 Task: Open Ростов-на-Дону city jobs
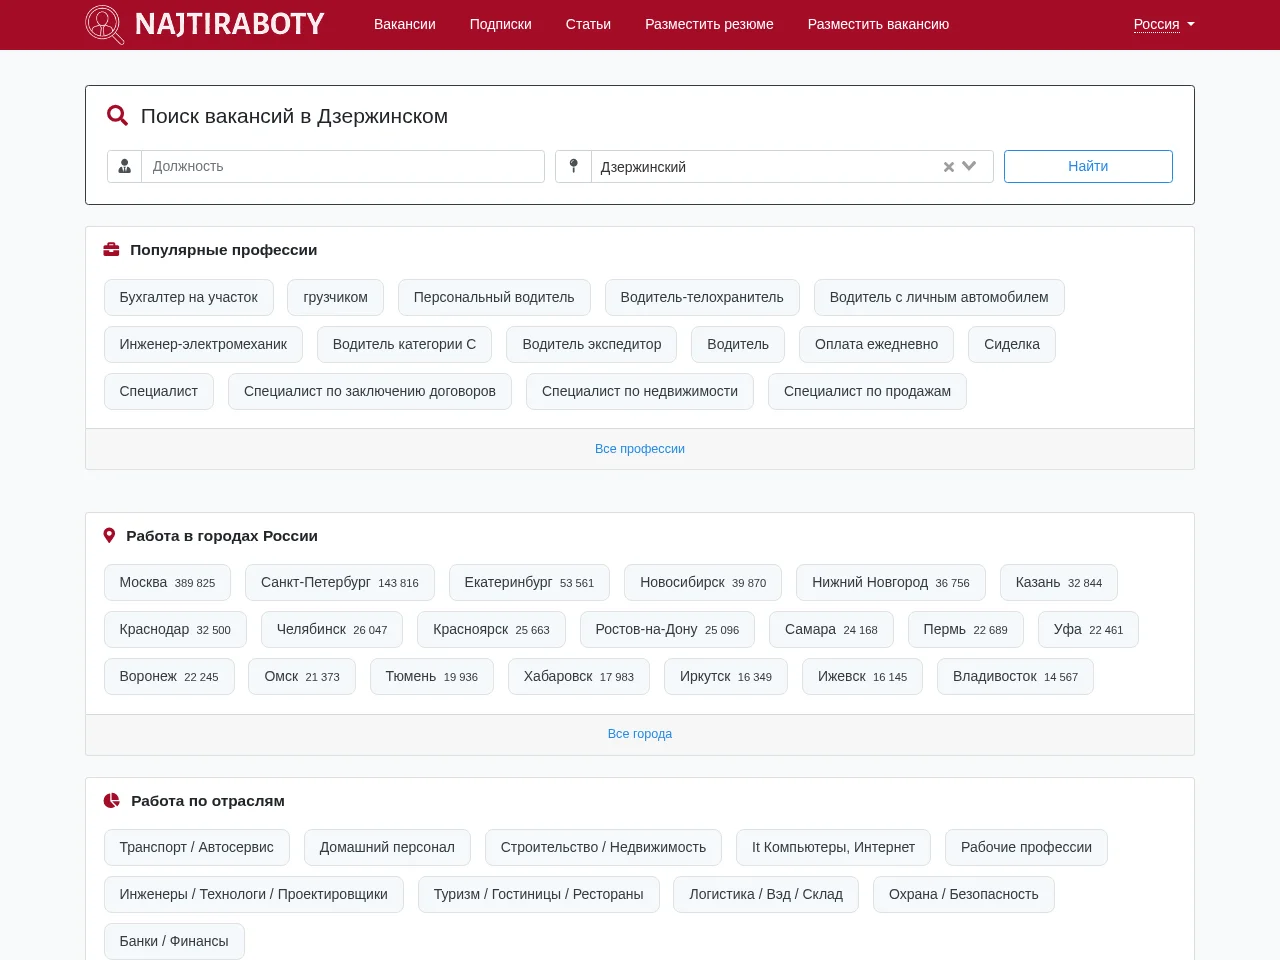click(x=667, y=629)
